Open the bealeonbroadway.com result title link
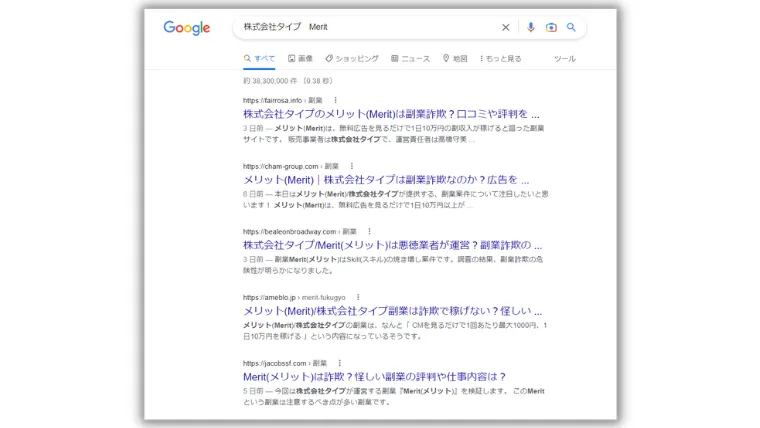The height and width of the screenshot is (428, 760). 392,245
